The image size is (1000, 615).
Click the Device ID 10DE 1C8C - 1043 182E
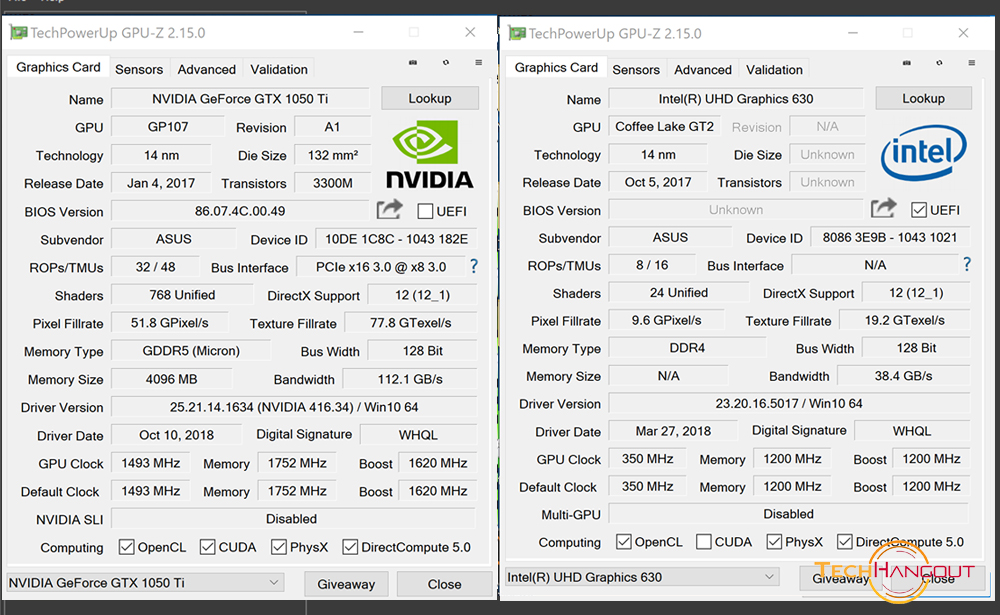pos(397,239)
